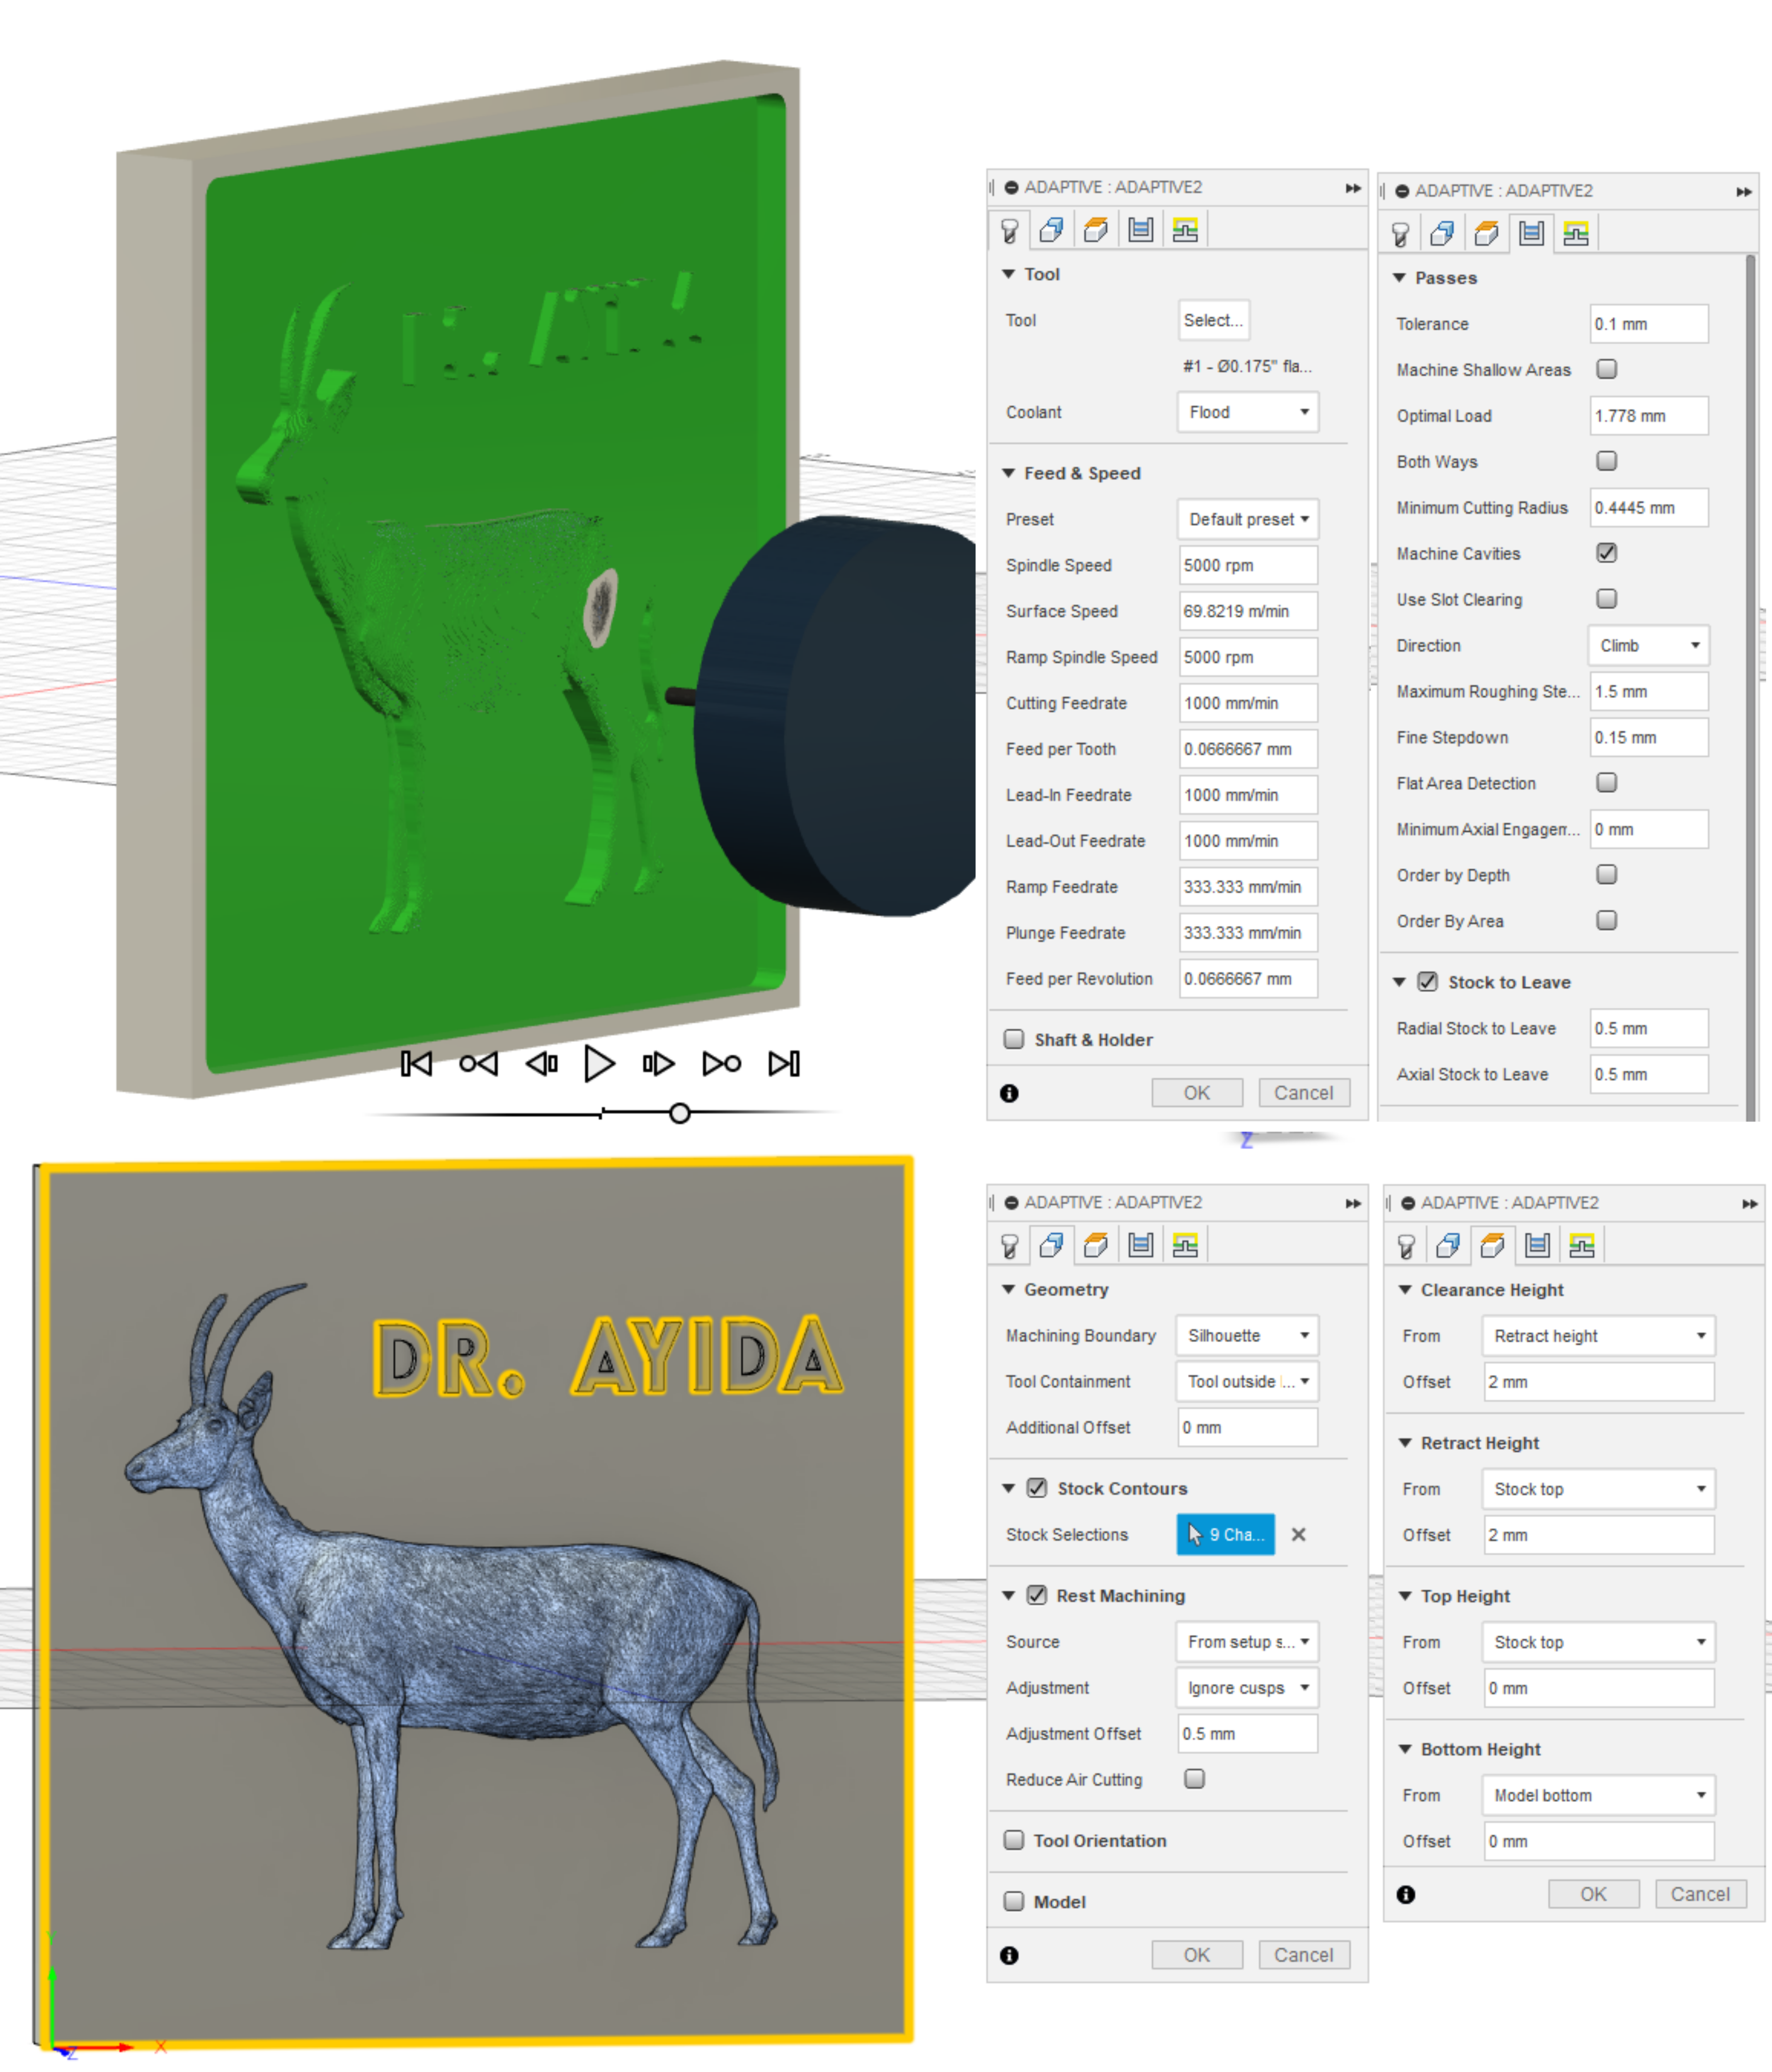This screenshot has width=1772, height=2072.
Task: Click the simulation timeline slider handle
Action: click(680, 1113)
